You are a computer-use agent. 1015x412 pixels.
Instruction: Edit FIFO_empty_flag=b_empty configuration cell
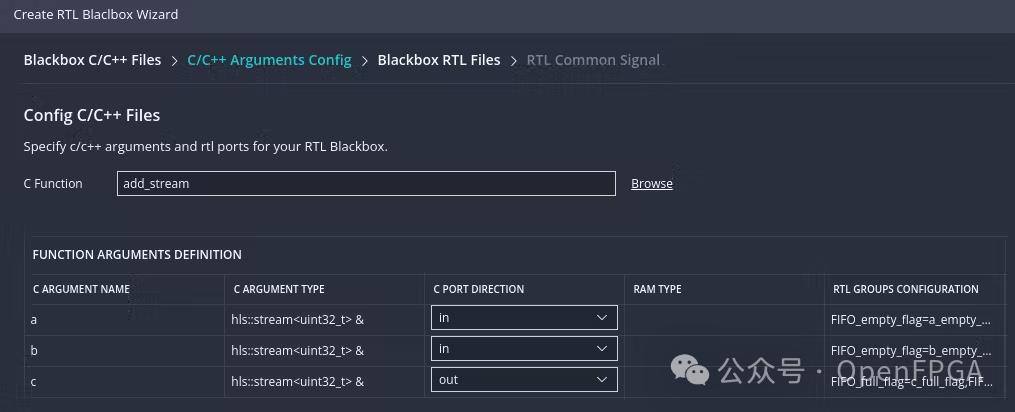click(911, 351)
